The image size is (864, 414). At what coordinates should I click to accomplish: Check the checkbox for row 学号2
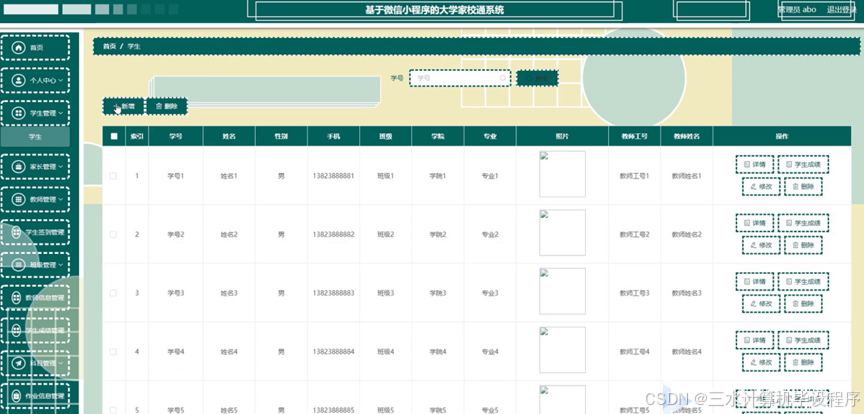(x=113, y=234)
